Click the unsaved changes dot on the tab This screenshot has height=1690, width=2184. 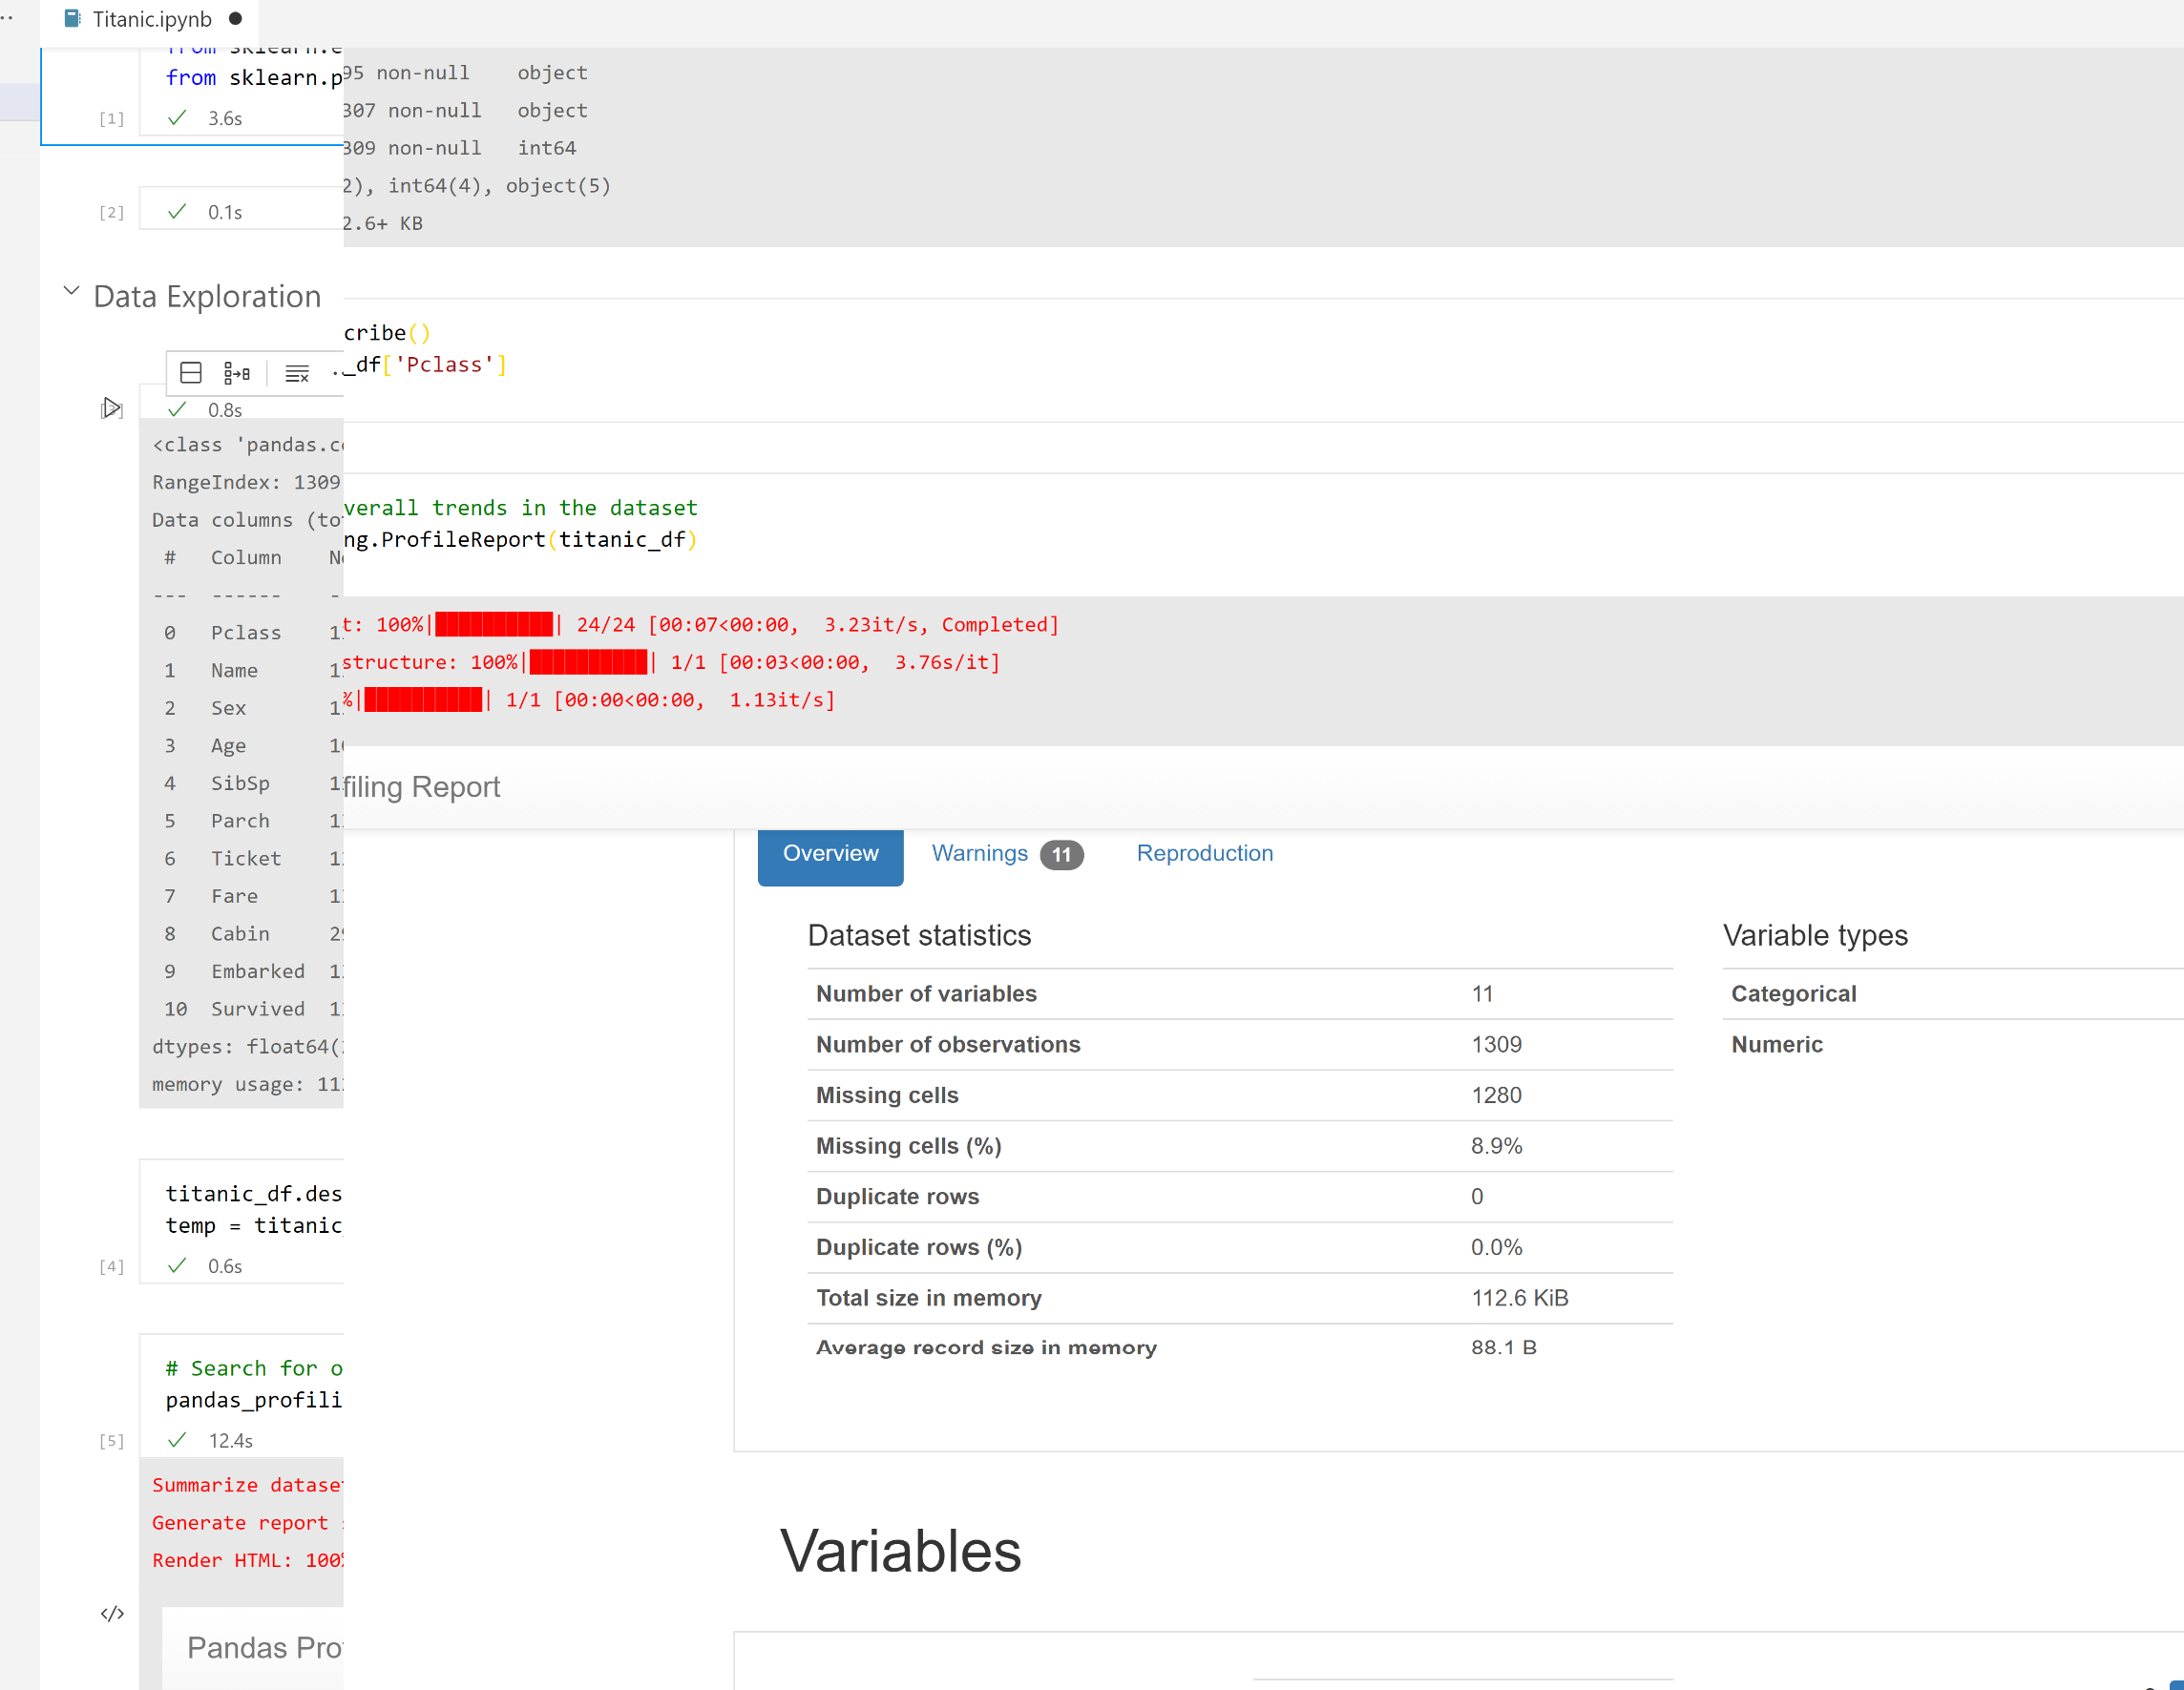235,18
